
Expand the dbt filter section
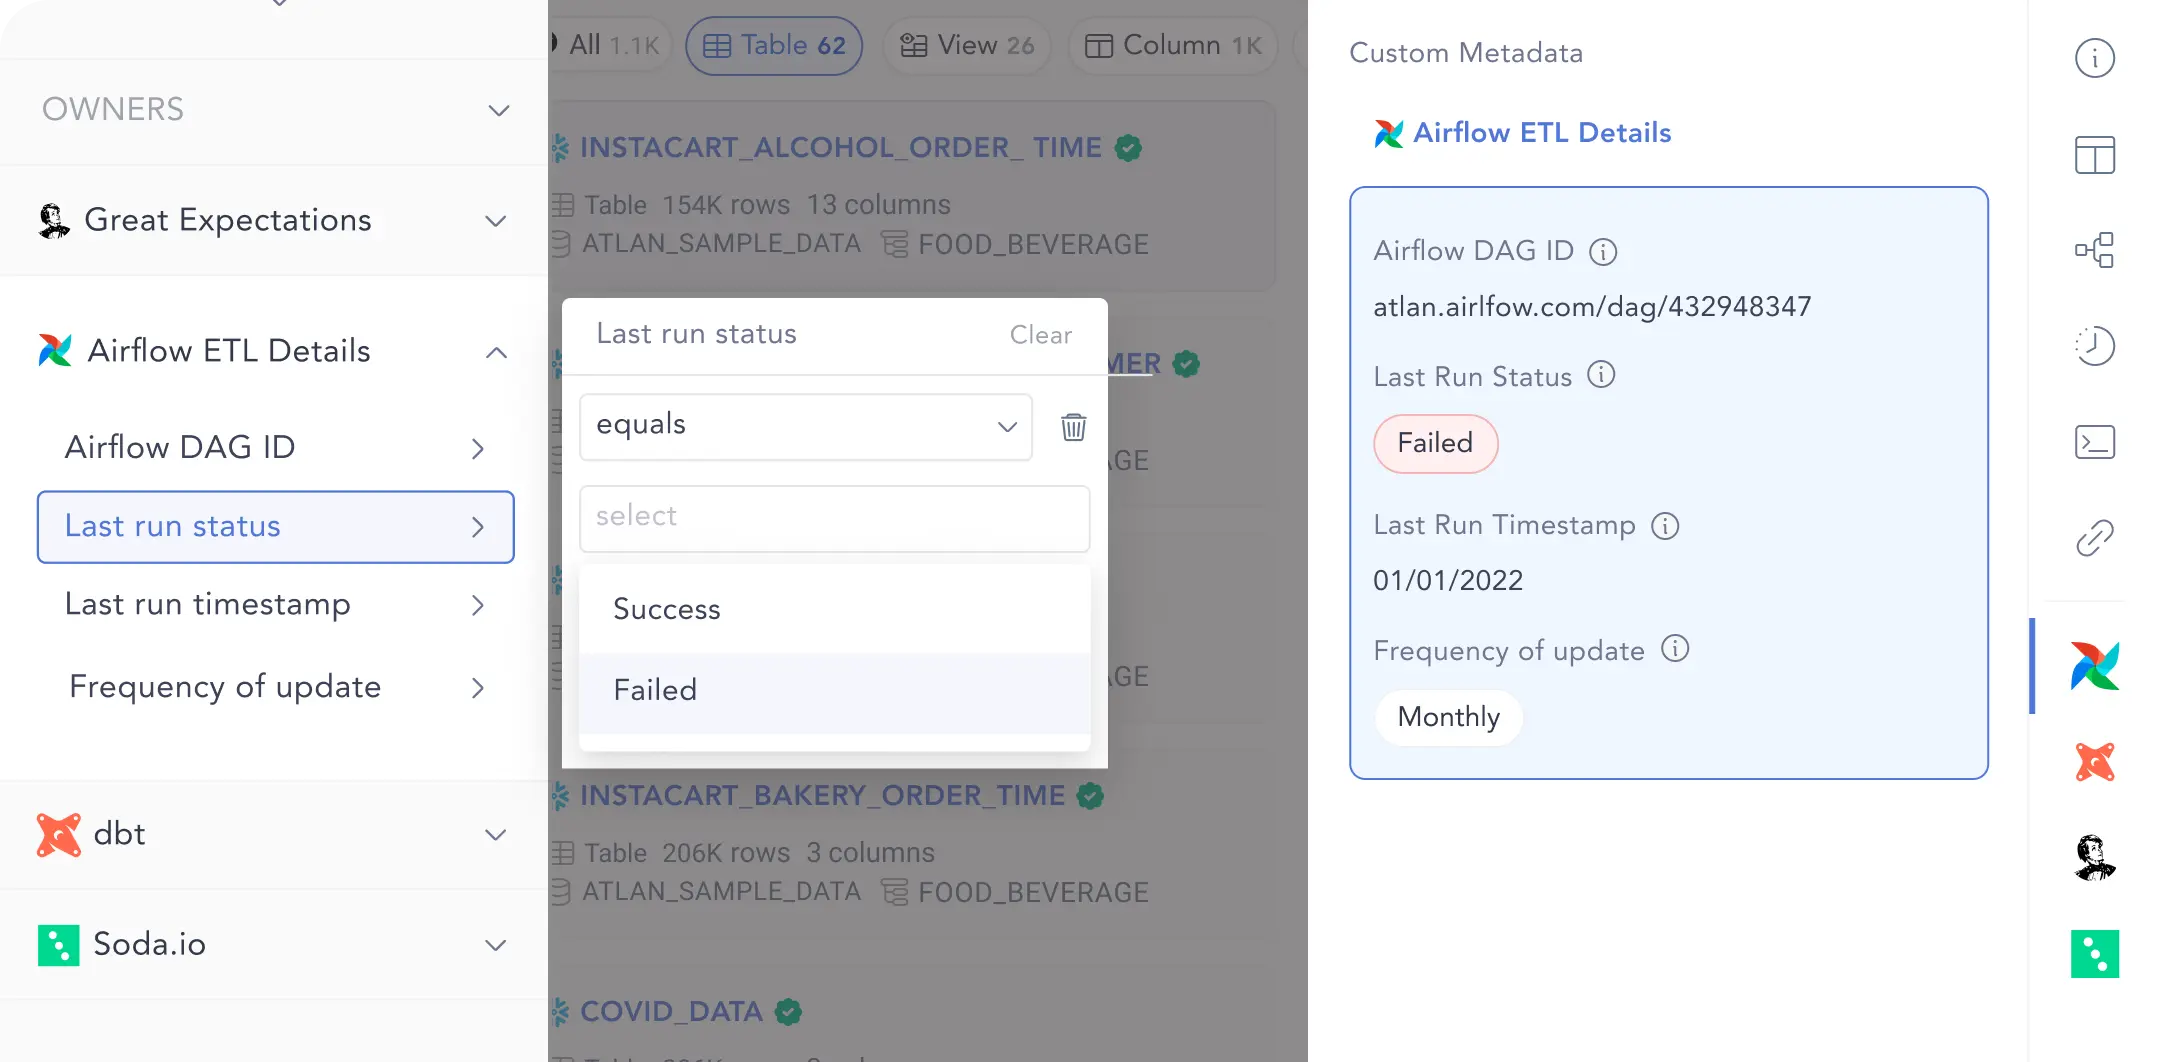coord(274,834)
